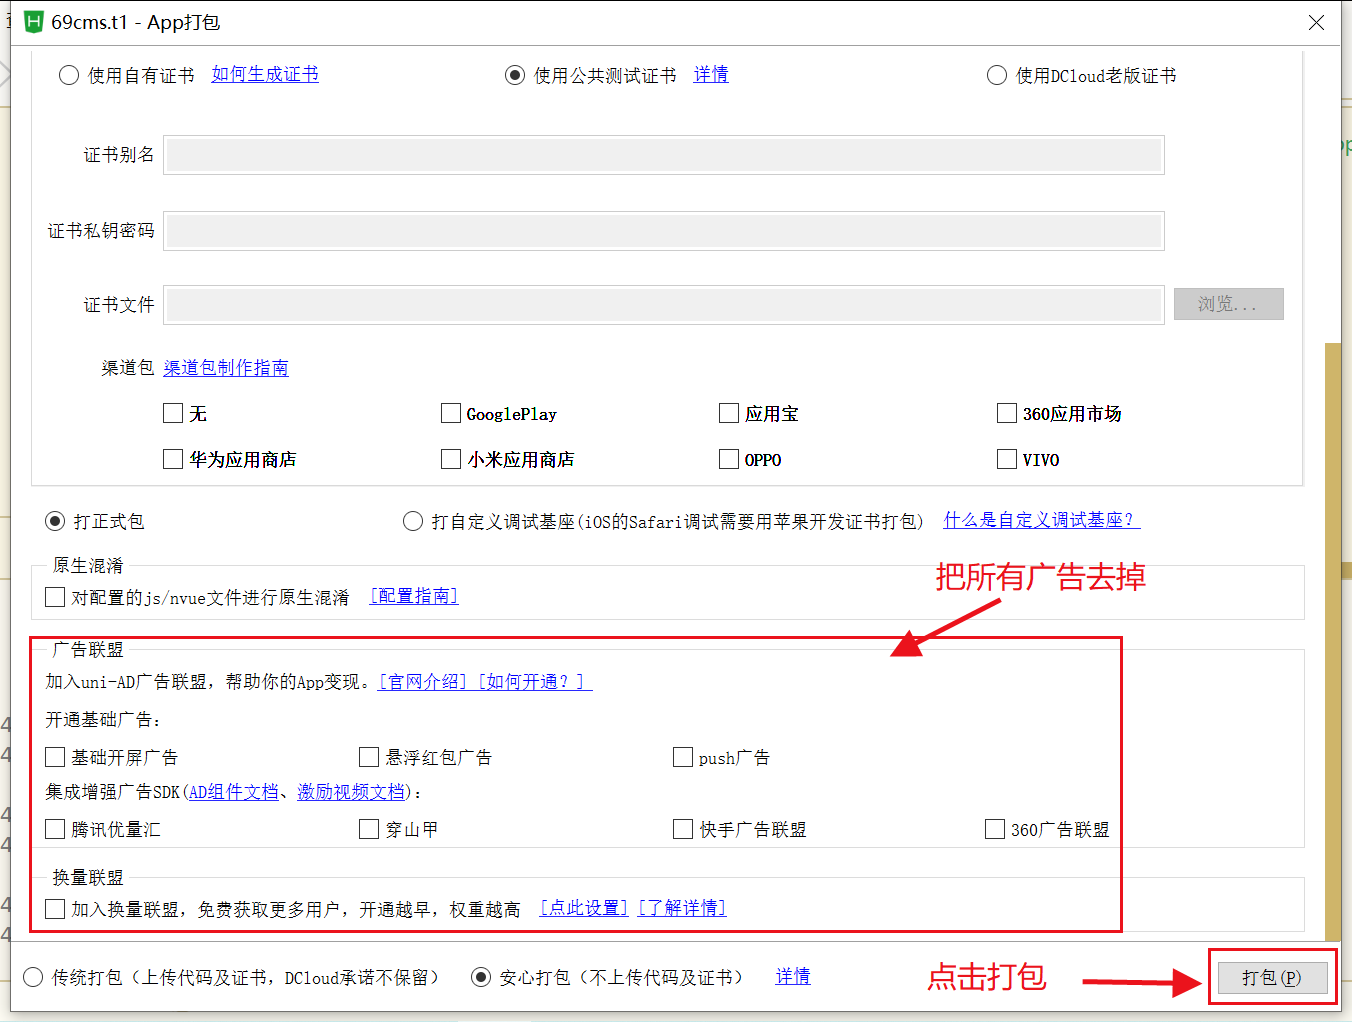Toggle the 360广告联盟 checkbox
Image resolution: width=1352 pixels, height=1022 pixels.
point(995,829)
